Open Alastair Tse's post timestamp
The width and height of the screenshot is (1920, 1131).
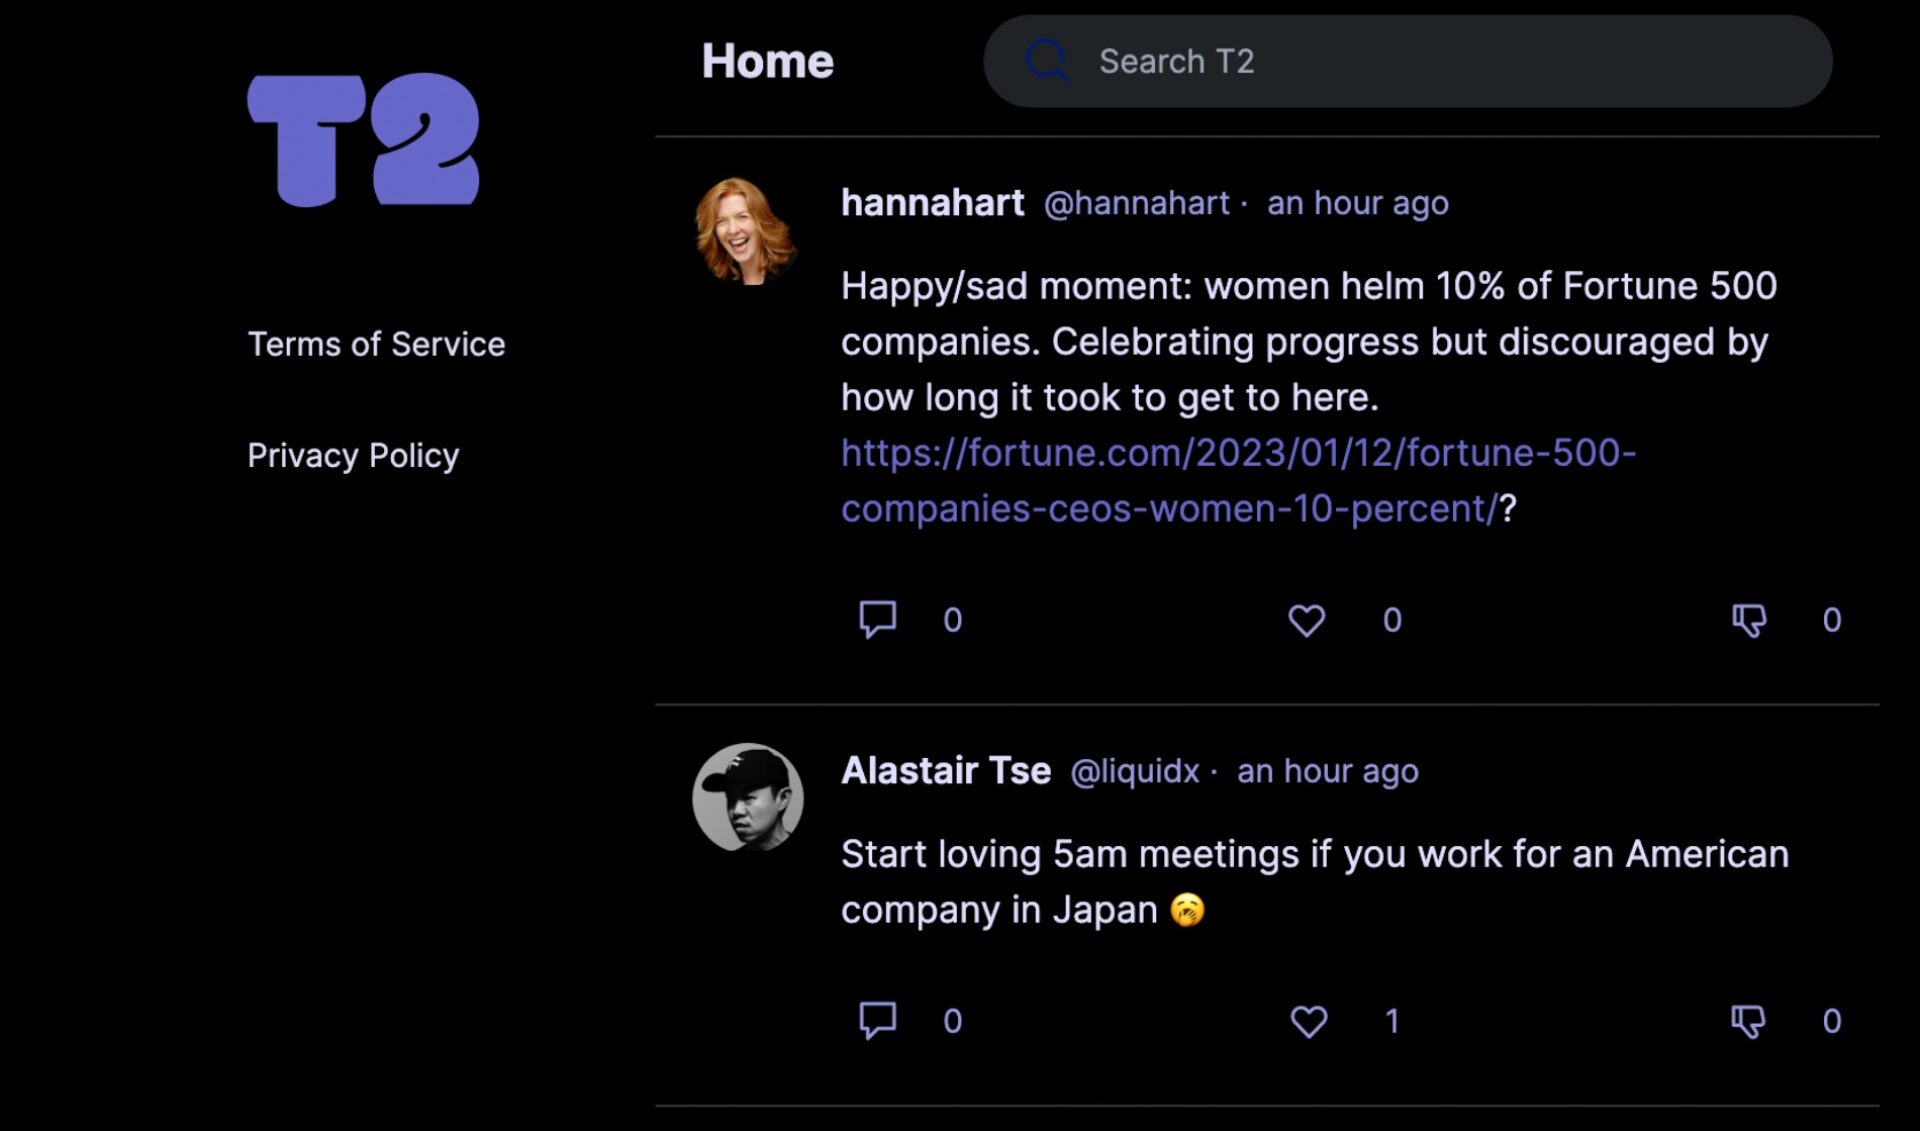click(1327, 771)
